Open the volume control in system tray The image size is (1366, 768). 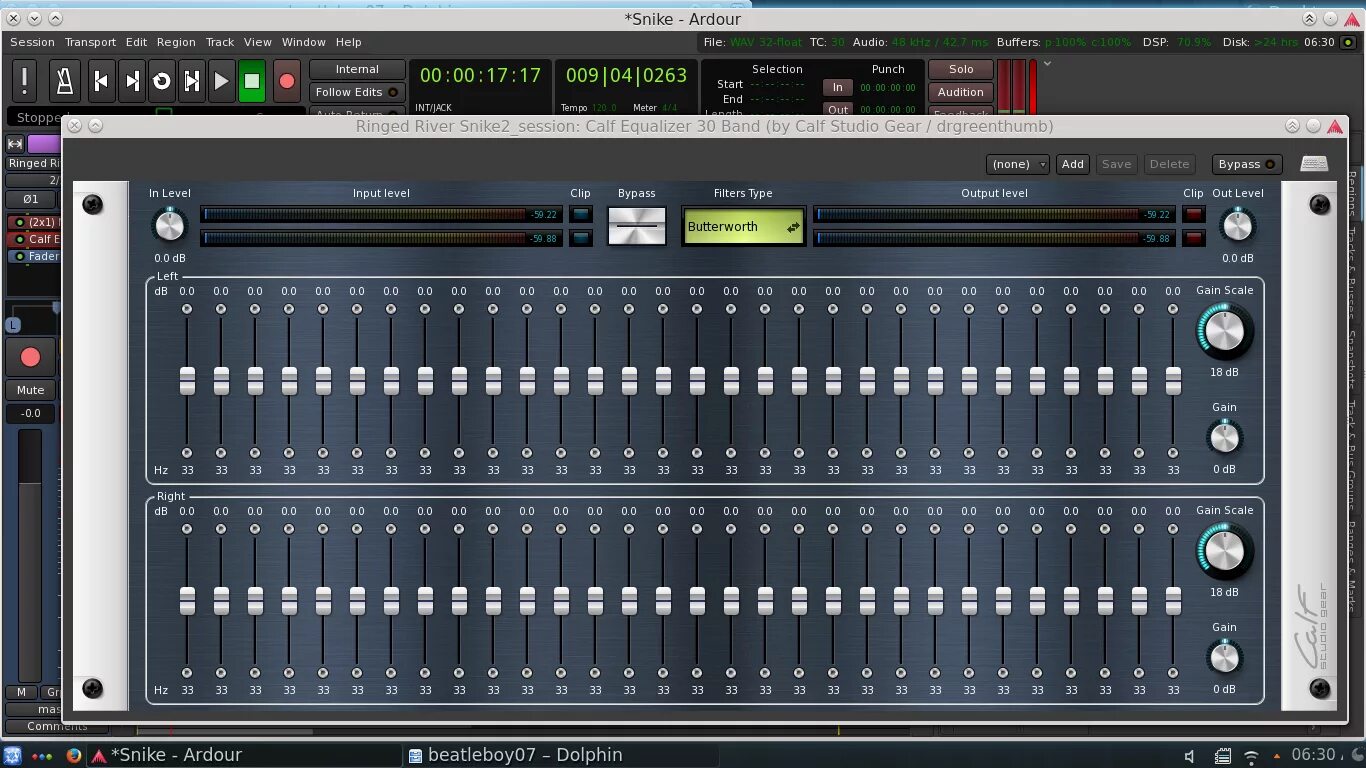(x=1190, y=756)
